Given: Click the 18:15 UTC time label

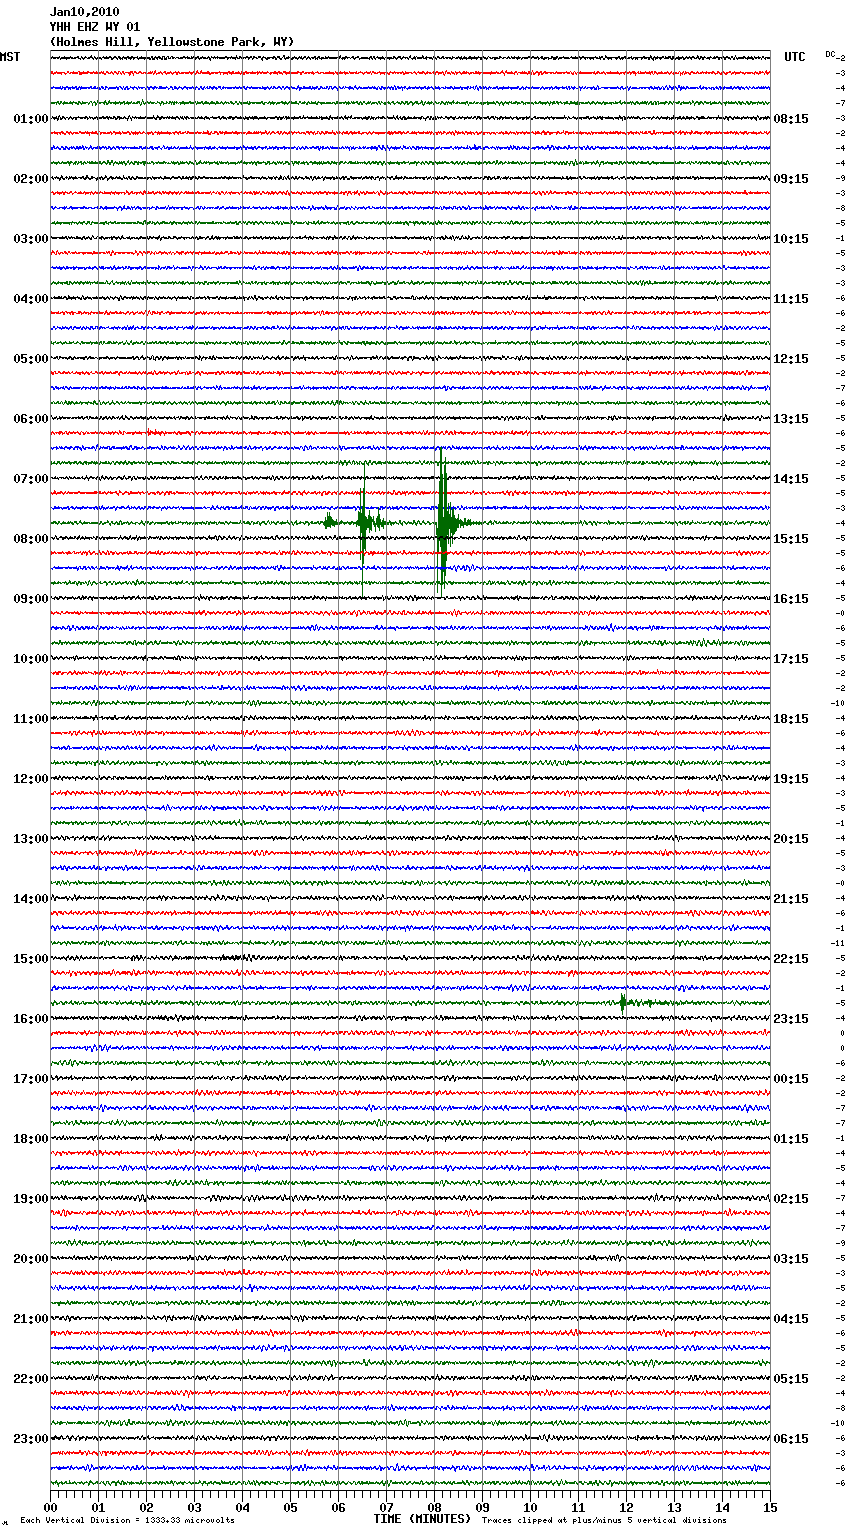Looking at the screenshot, I should 791,719.
